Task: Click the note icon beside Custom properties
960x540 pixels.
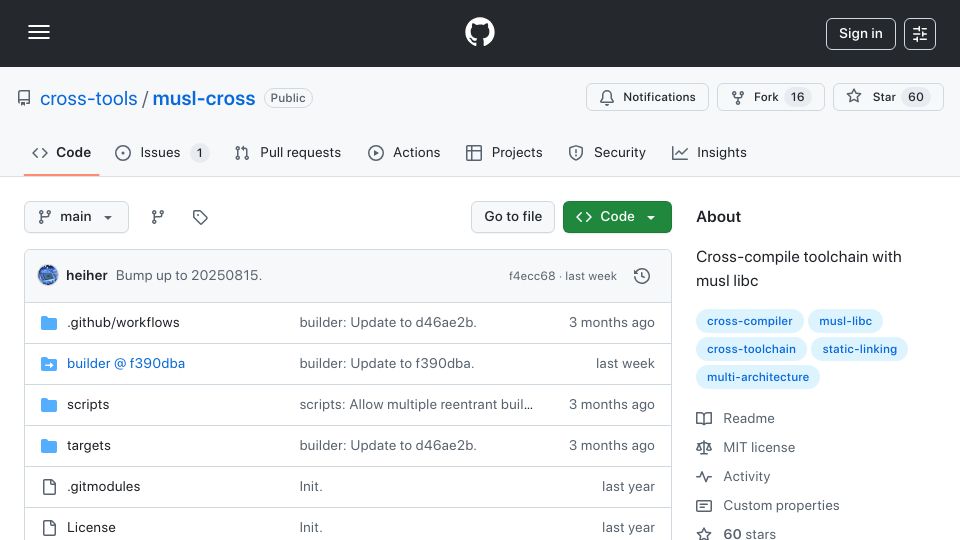Action: [704, 506]
